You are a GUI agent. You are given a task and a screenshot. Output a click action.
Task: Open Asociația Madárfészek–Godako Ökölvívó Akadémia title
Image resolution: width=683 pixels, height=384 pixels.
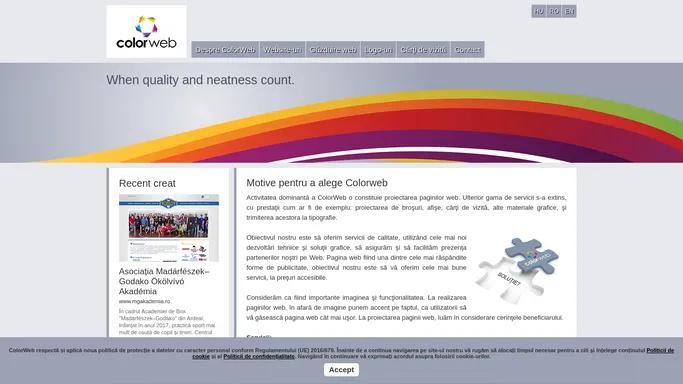[x=164, y=281]
